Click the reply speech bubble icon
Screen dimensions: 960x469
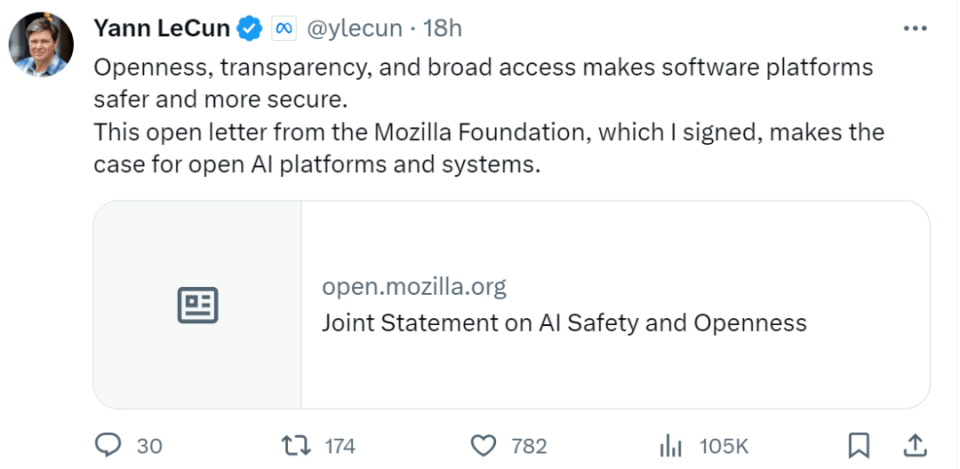click(x=108, y=445)
